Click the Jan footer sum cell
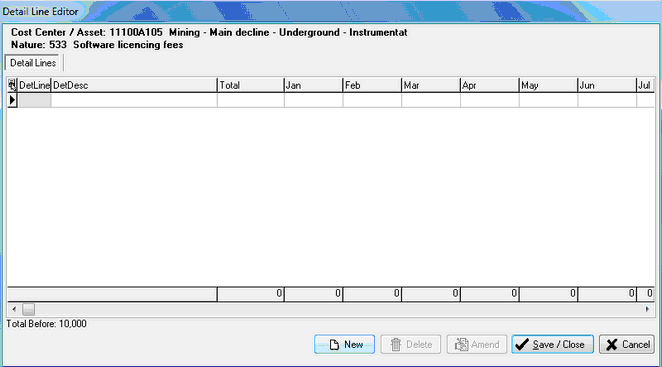This screenshot has height=367, width=662. pos(314,294)
